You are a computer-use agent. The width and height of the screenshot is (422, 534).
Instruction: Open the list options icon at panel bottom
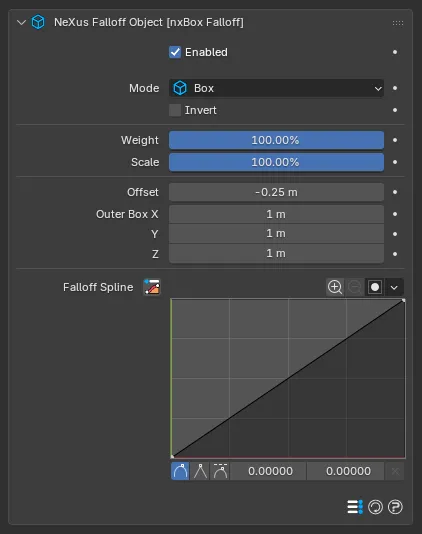click(x=355, y=507)
